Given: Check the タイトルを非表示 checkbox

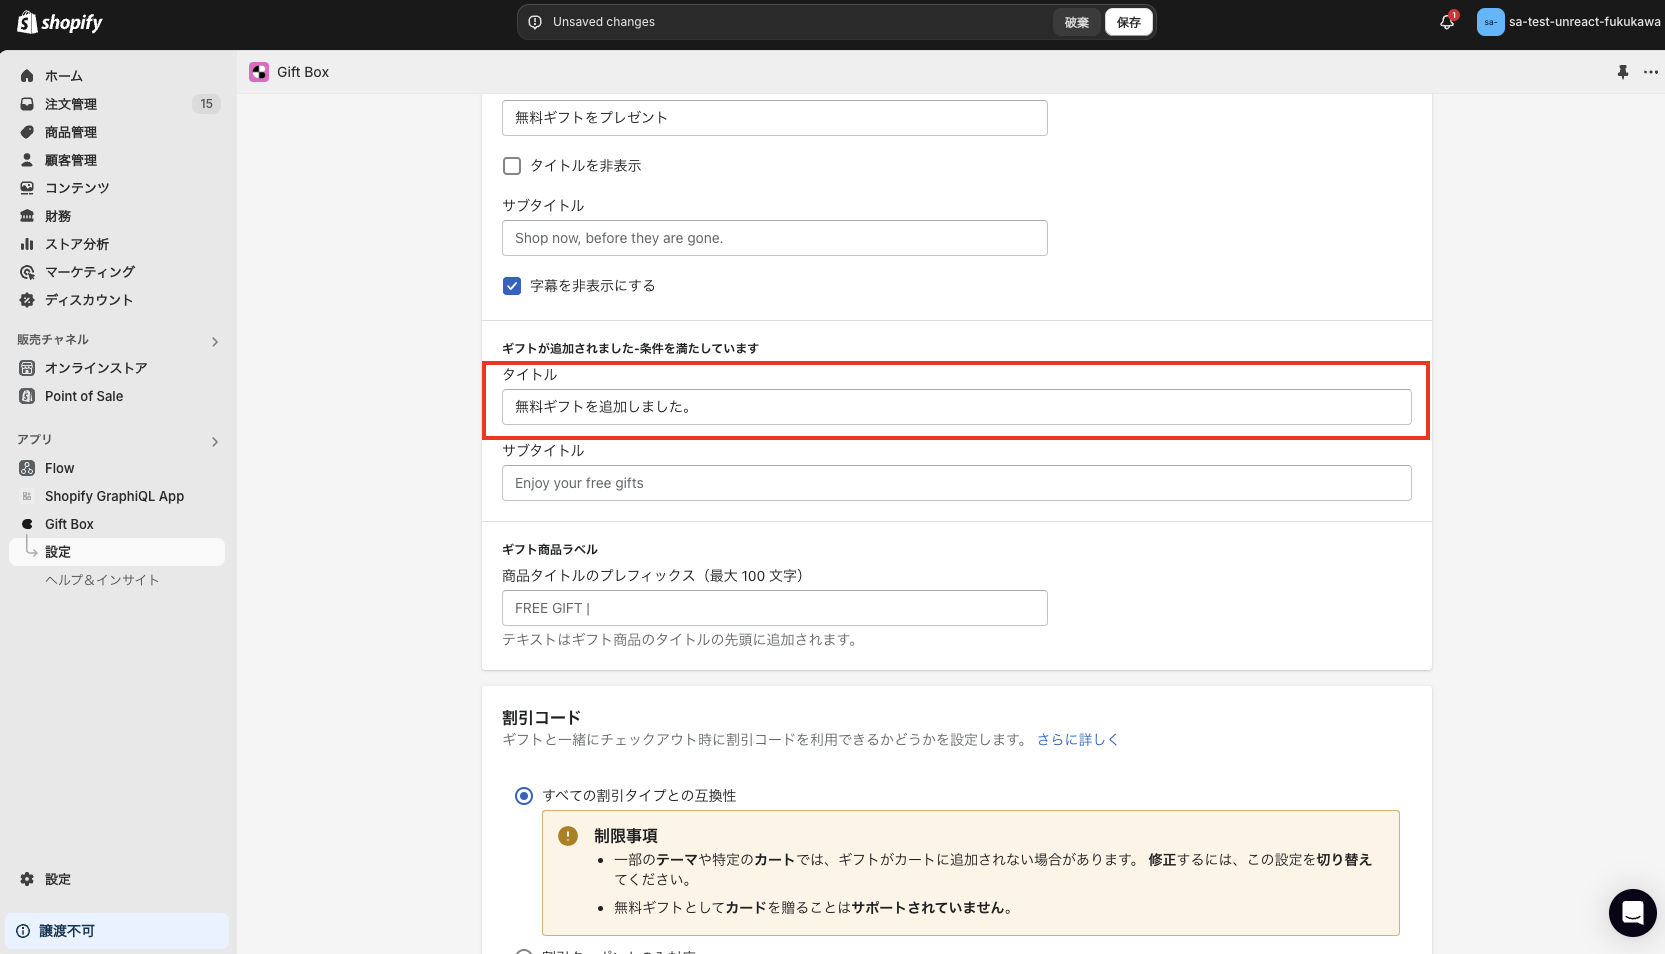Looking at the screenshot, I should point(511,165).
